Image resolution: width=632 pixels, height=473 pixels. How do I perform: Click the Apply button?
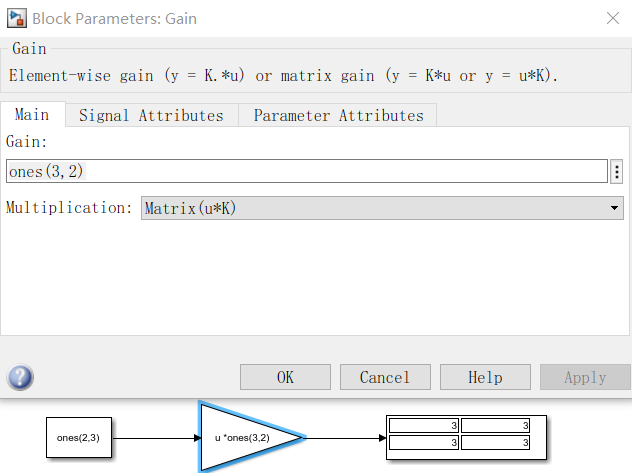pyautogui.click(x=585, y=378)
